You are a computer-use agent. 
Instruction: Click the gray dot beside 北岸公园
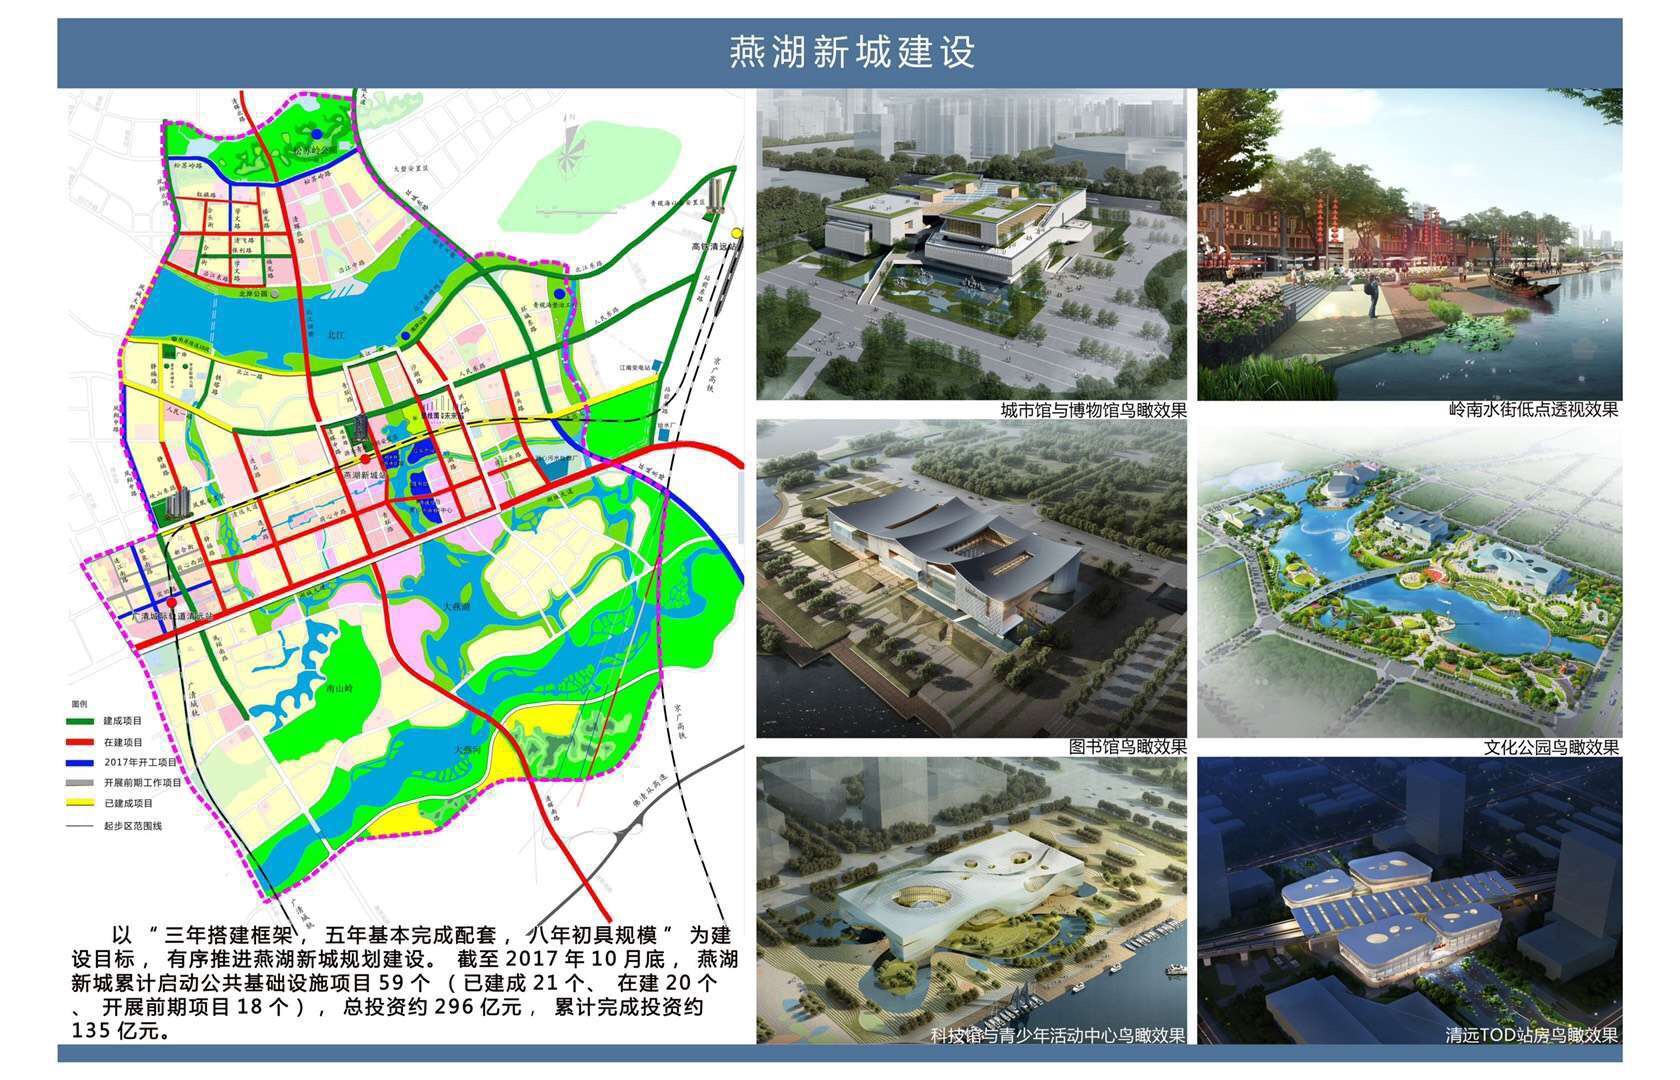tap(274, 295)
